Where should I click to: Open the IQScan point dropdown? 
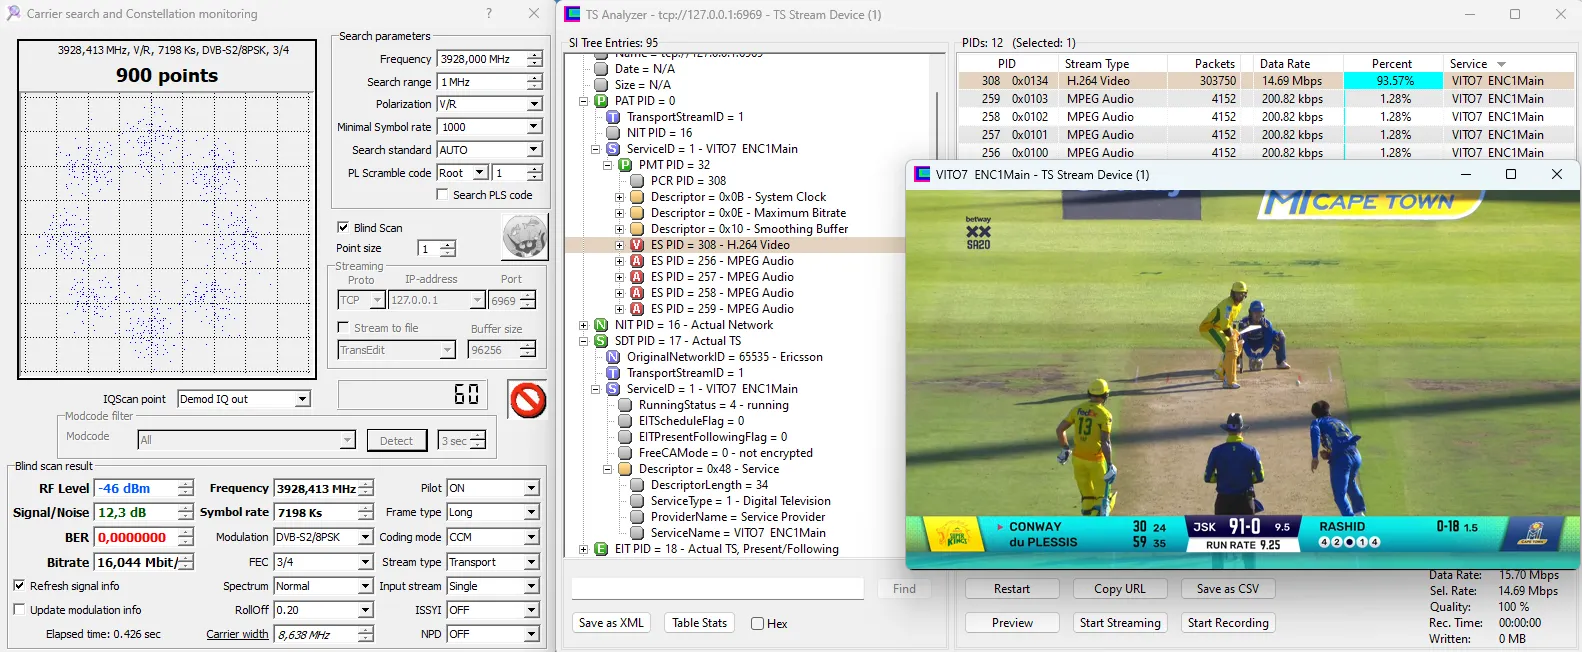pyautogui.click(x=302, y=399)
